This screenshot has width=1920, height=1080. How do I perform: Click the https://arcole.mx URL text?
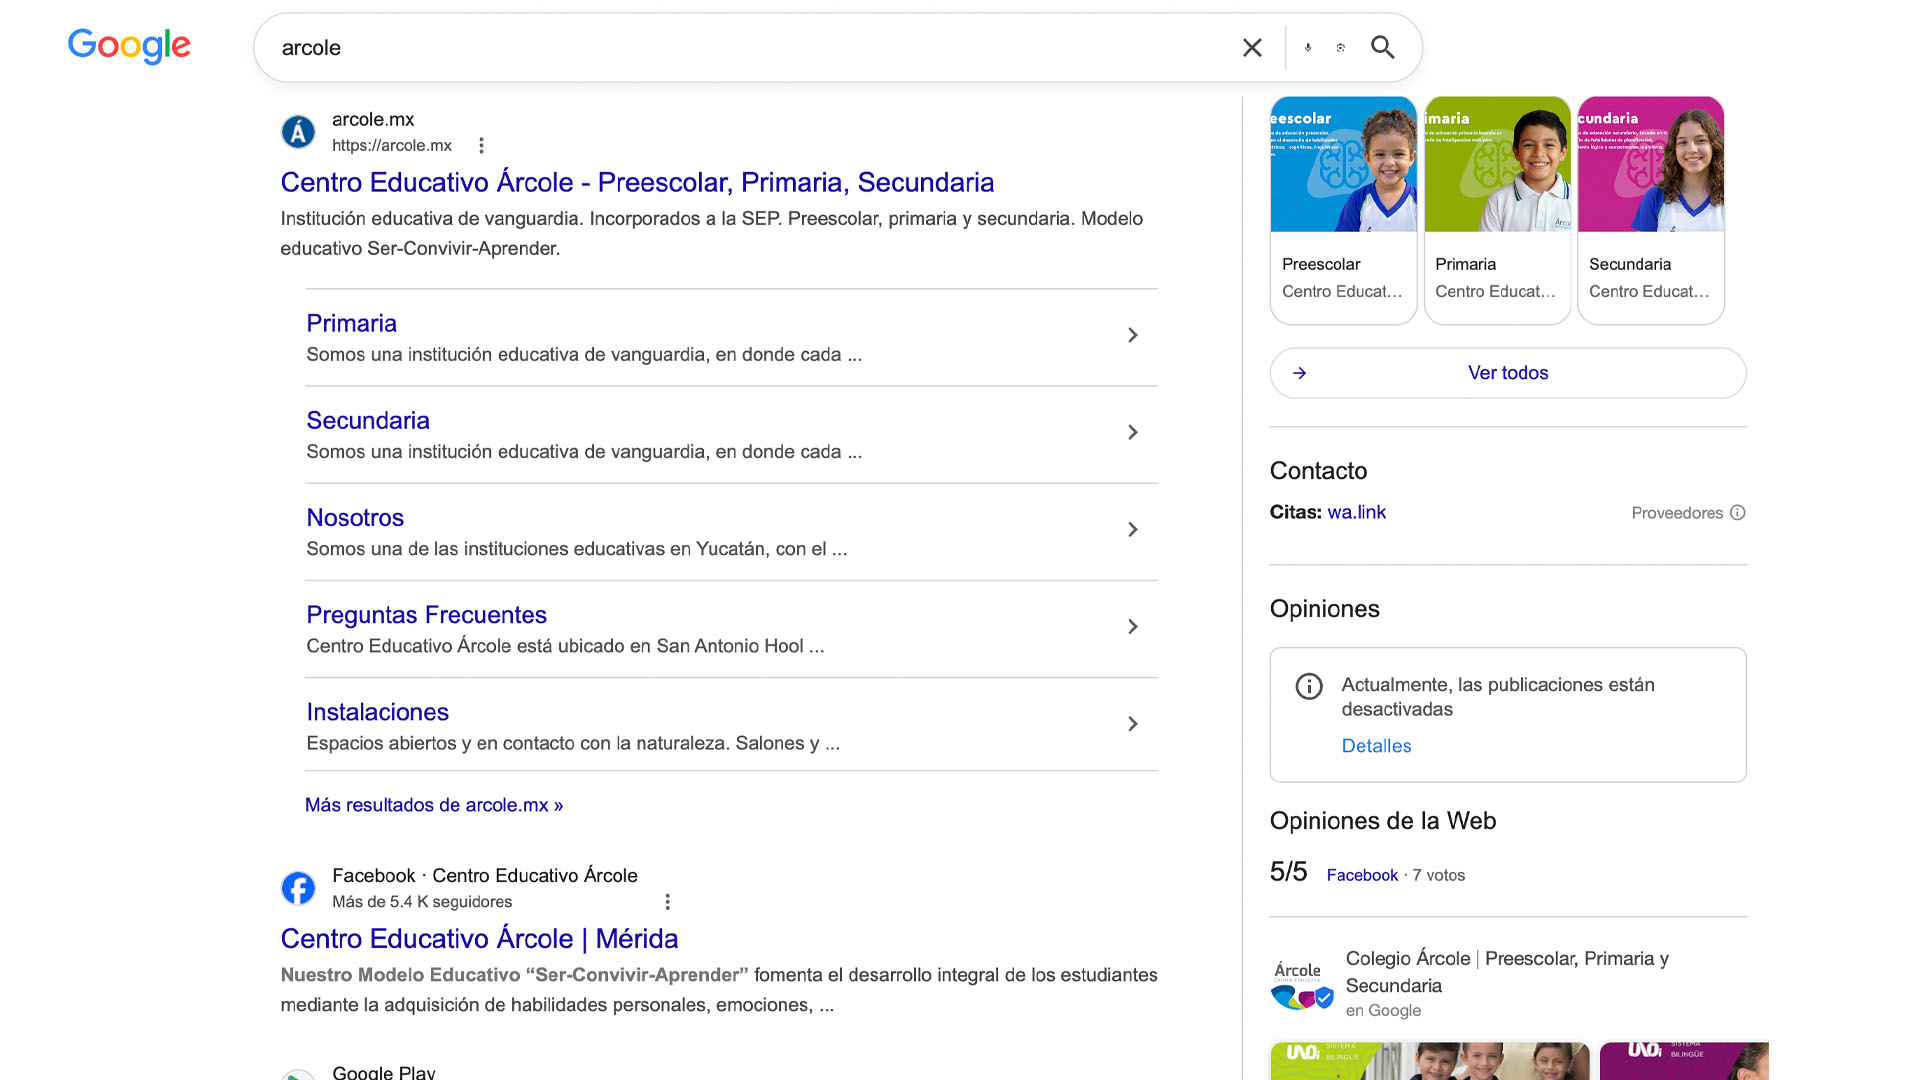coord(392,146)
